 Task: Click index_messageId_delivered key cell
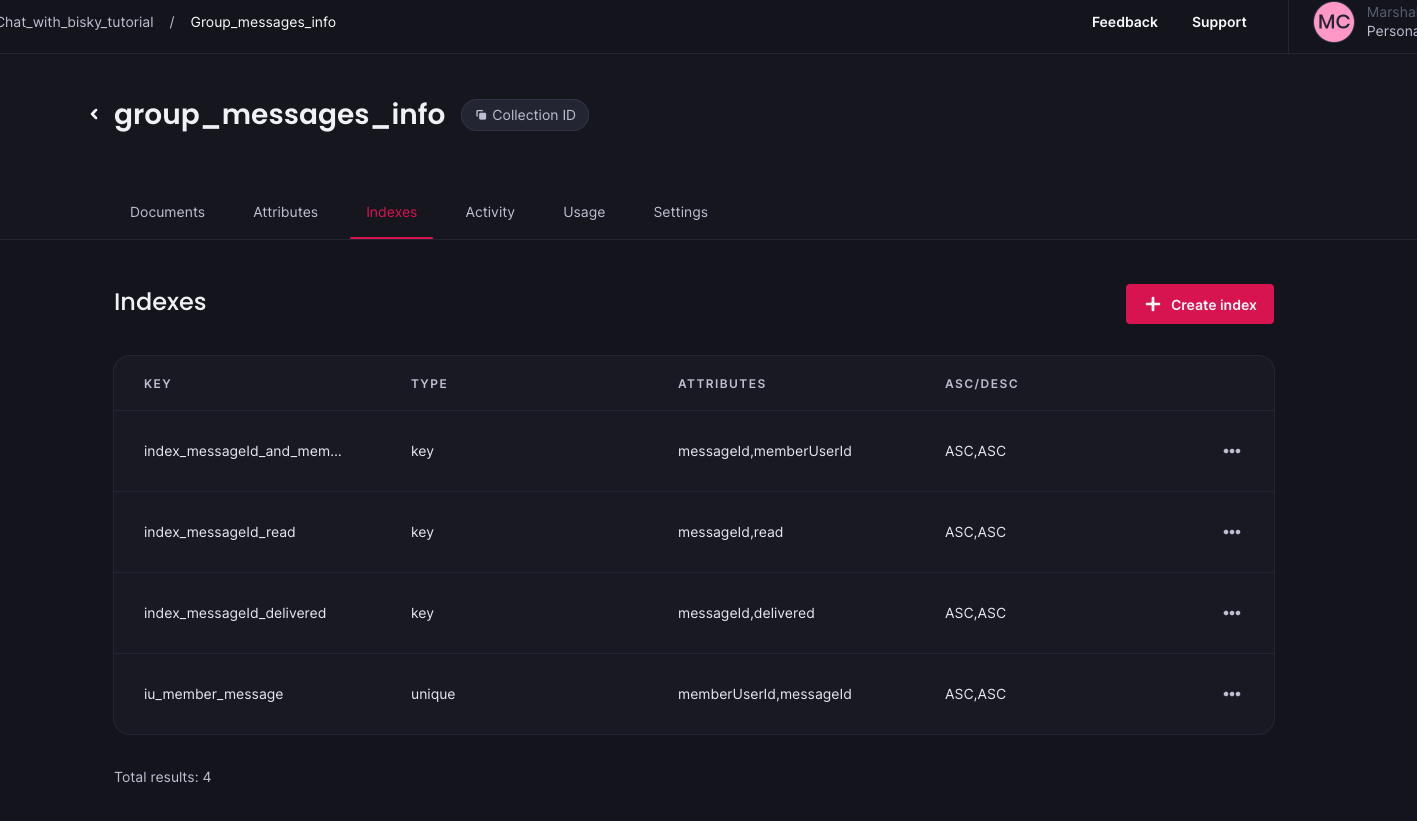coord(235,613)
